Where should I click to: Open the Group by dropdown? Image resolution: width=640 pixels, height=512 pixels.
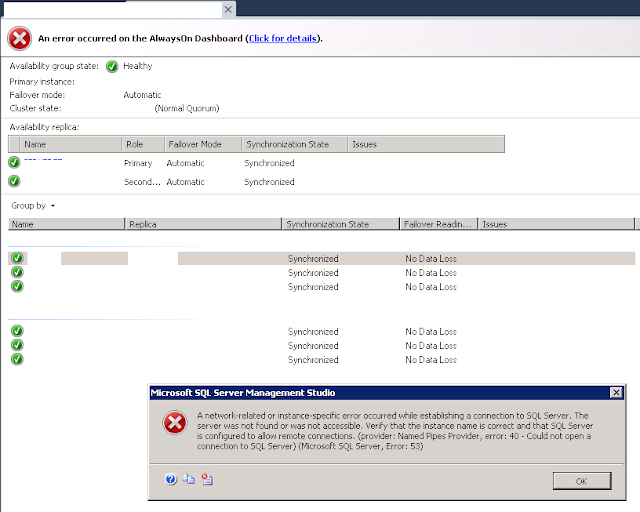click(33, 206)
